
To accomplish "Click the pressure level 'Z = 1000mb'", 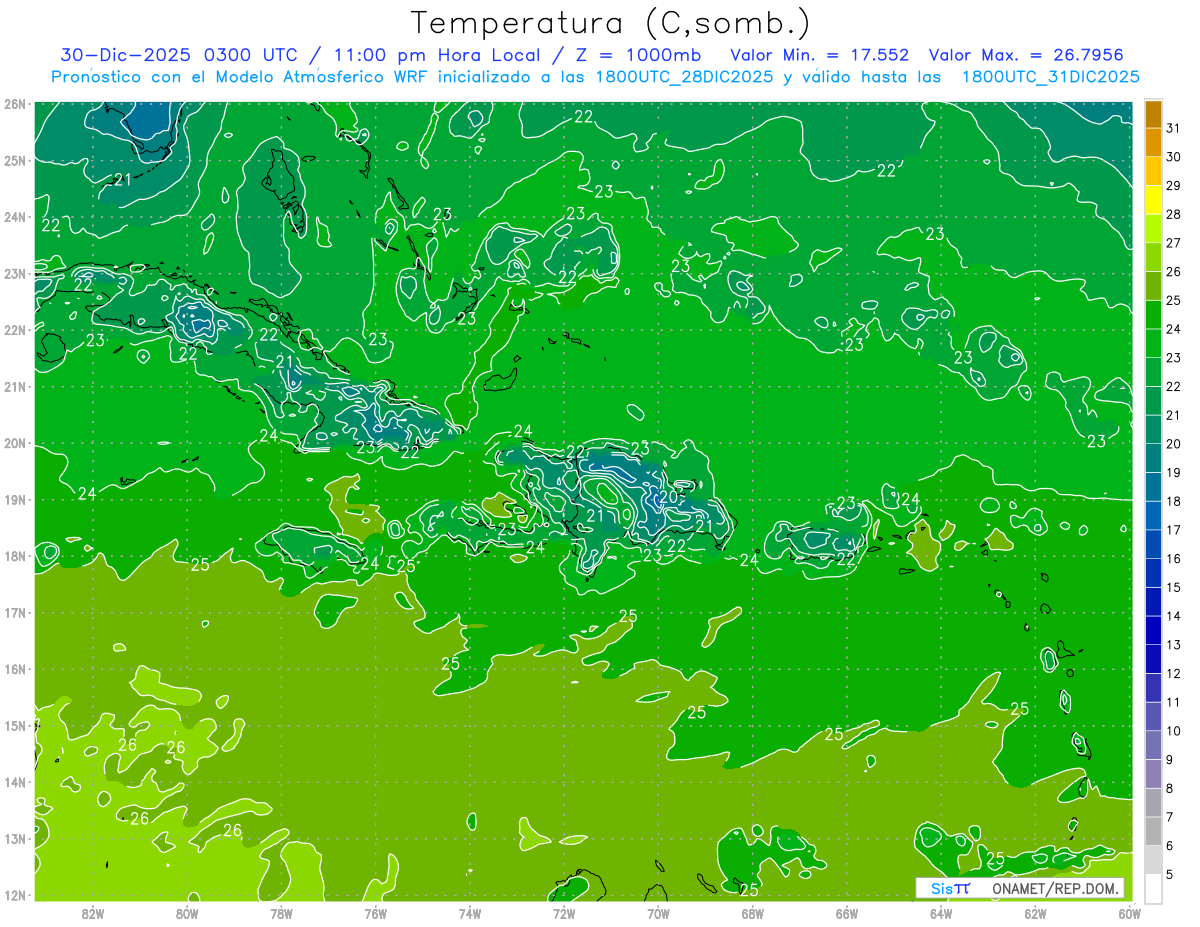I will [633, 55].
